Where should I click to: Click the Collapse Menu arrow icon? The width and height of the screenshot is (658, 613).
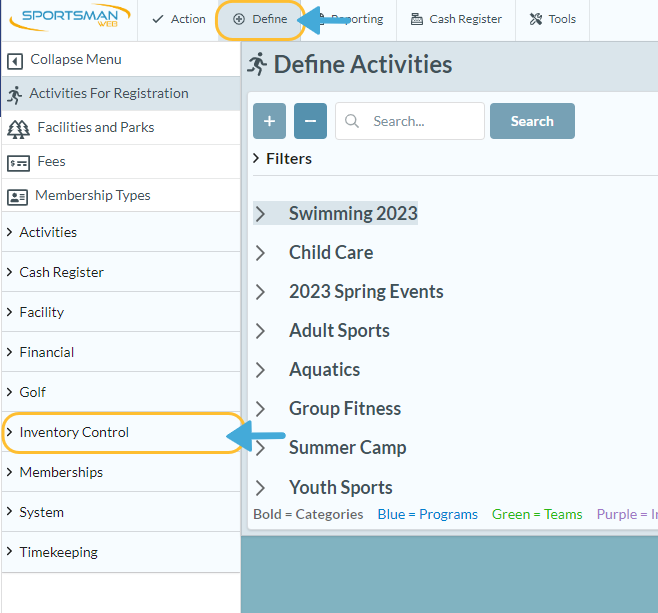(x=15, y=60)
